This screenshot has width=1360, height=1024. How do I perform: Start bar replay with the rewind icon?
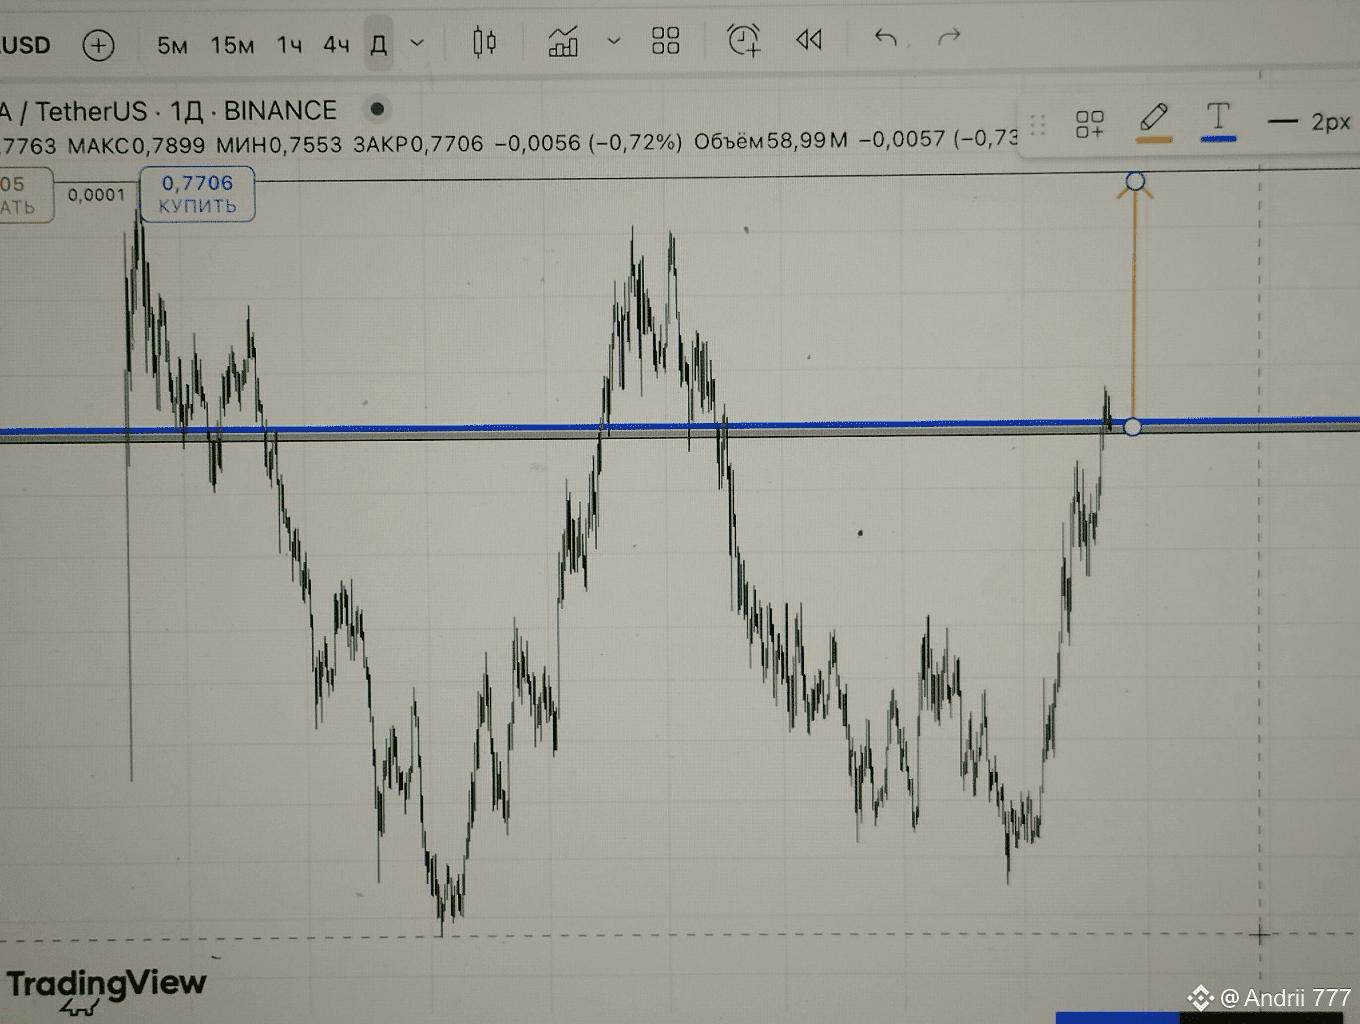(808, 40)
